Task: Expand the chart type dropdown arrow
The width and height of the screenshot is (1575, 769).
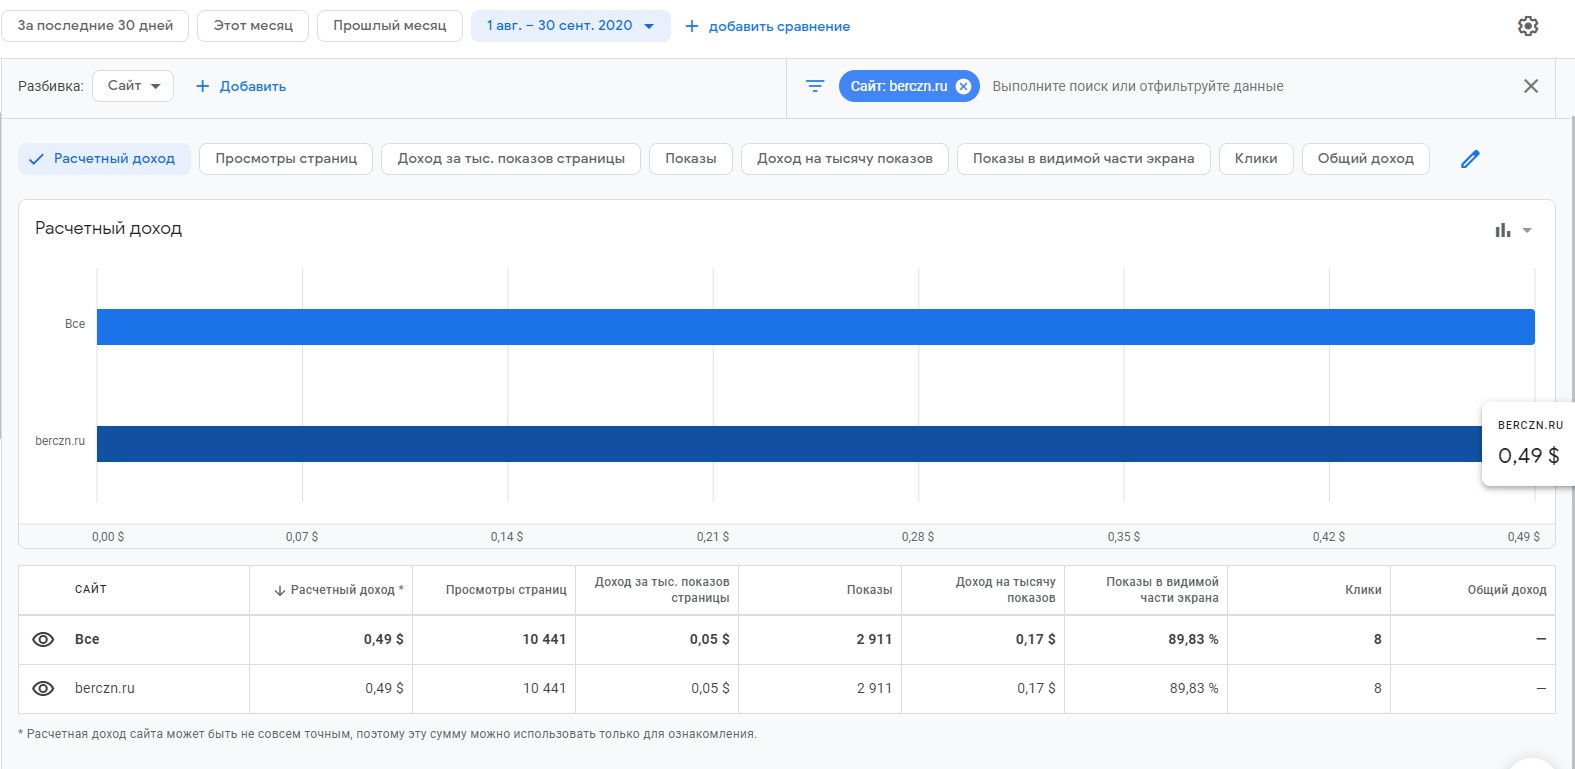Action: pos(1527,230)
